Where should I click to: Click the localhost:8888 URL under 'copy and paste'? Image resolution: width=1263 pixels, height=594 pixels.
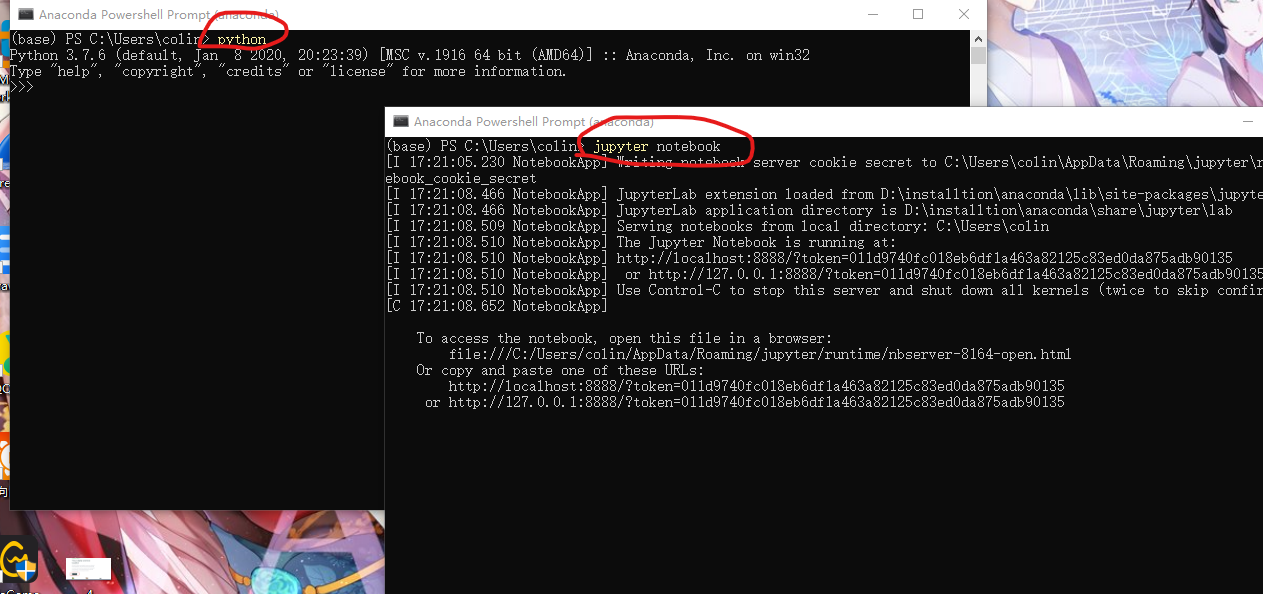coord(756,386)
